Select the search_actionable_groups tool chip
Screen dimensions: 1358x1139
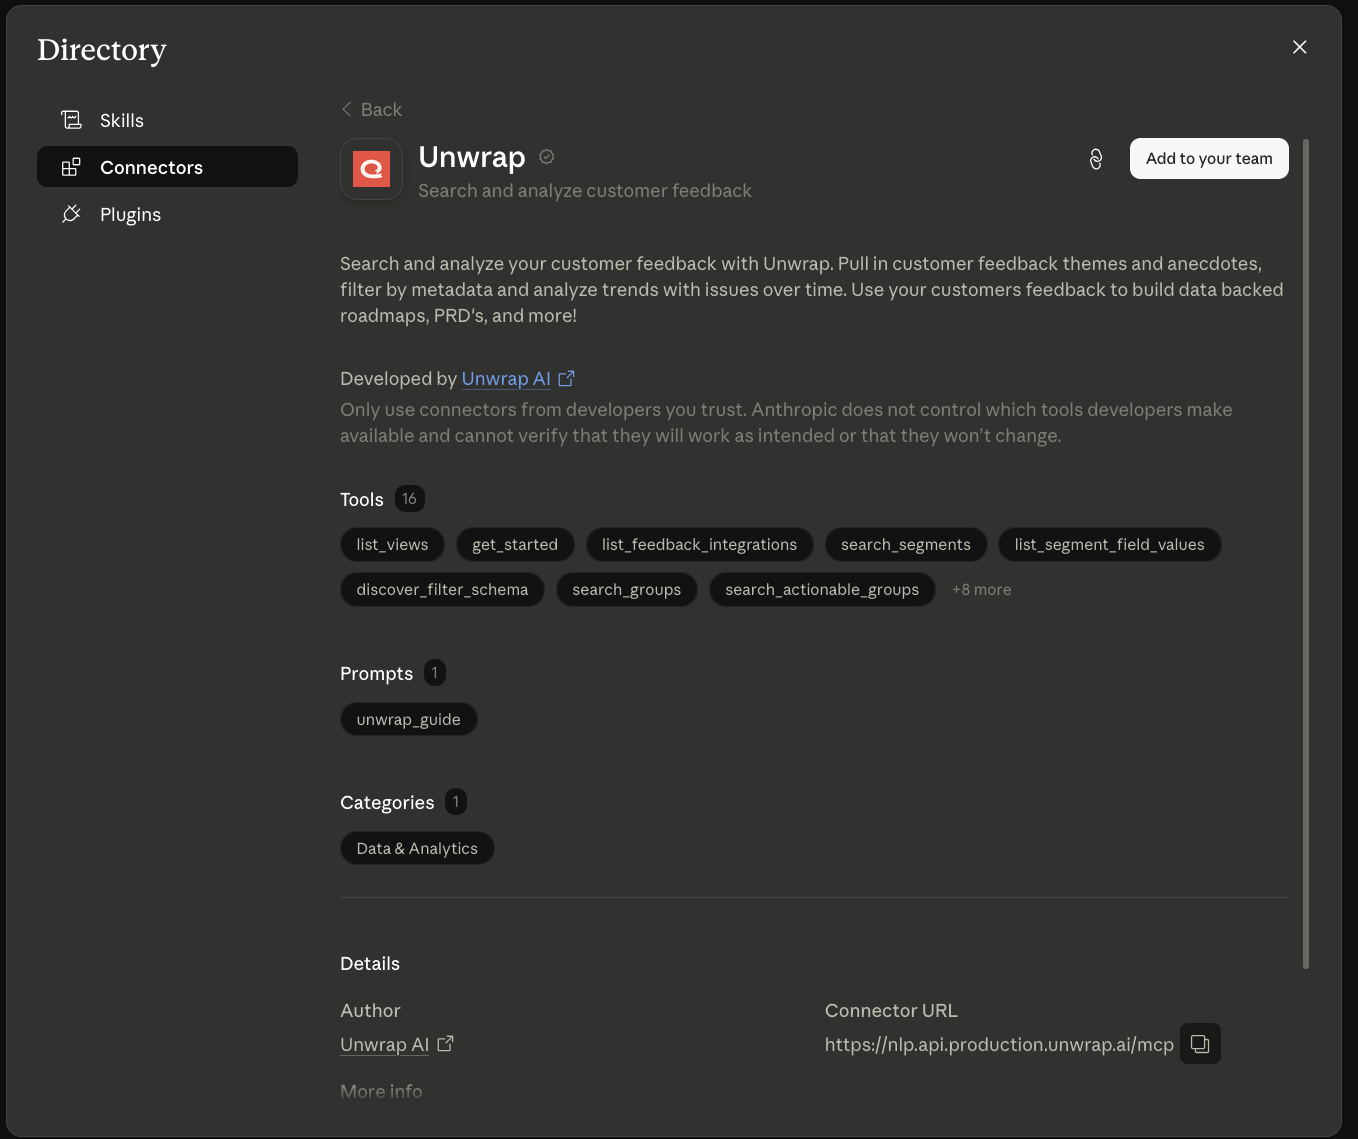(822, 590)
